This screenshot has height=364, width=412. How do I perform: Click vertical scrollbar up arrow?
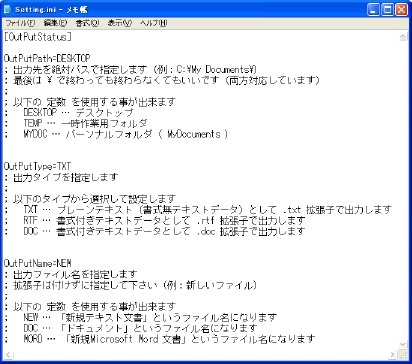(x=403, y=37)
